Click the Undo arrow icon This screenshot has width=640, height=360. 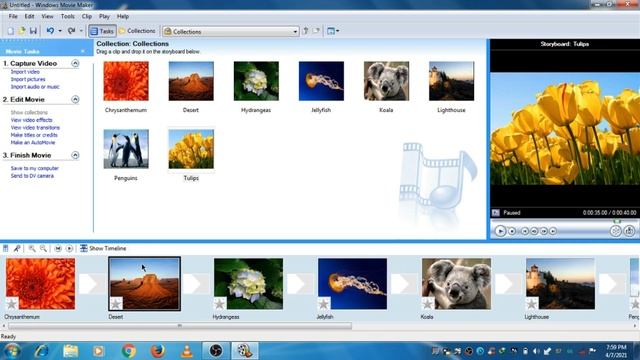click(x=50, y=31)
